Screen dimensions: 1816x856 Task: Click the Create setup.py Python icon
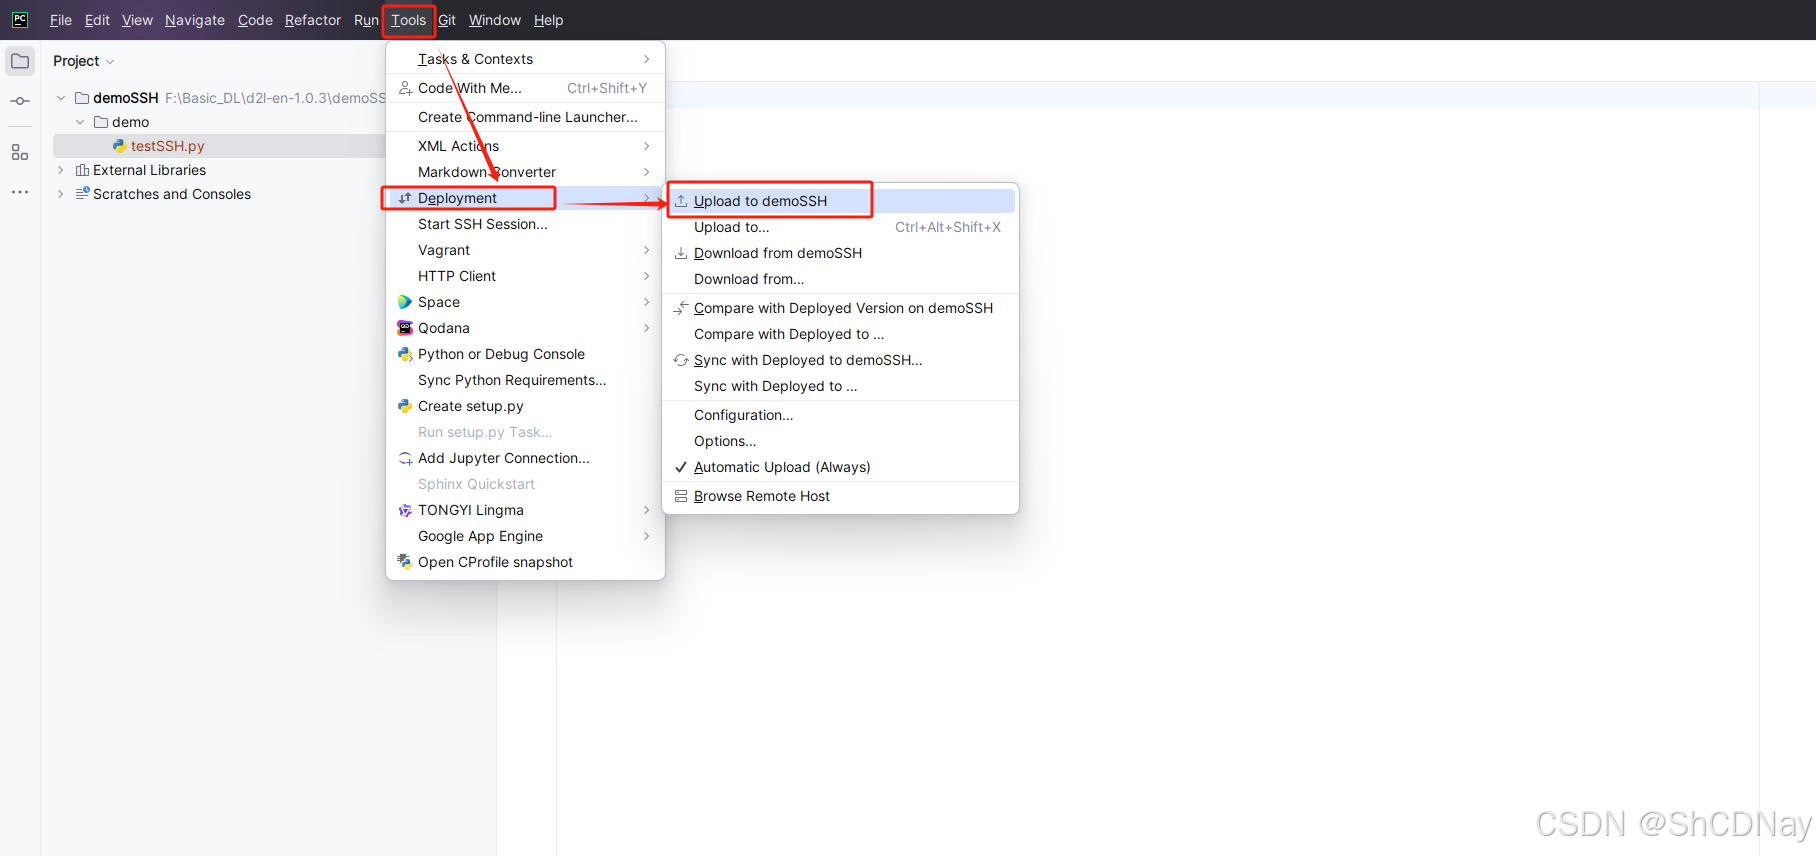[405, 406]
